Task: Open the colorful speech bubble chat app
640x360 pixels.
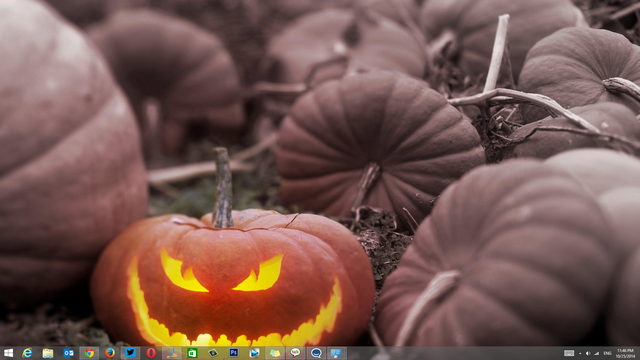Action: (295, 353)
